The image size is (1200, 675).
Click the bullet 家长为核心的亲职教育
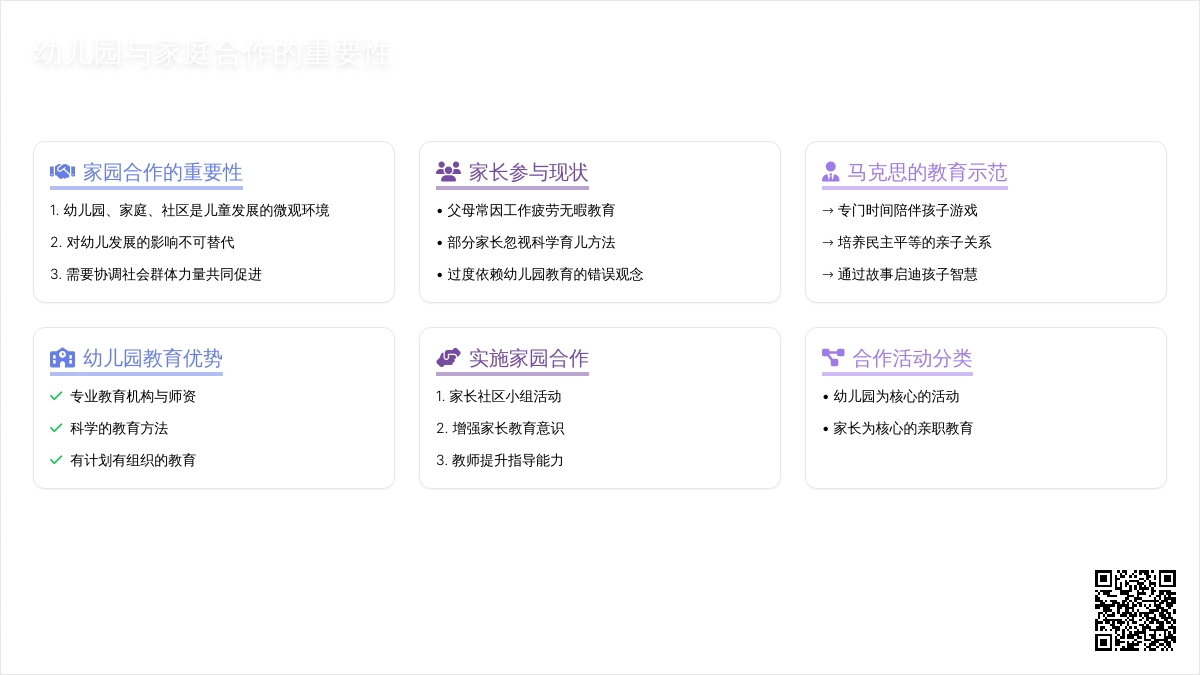coord(898,428)
